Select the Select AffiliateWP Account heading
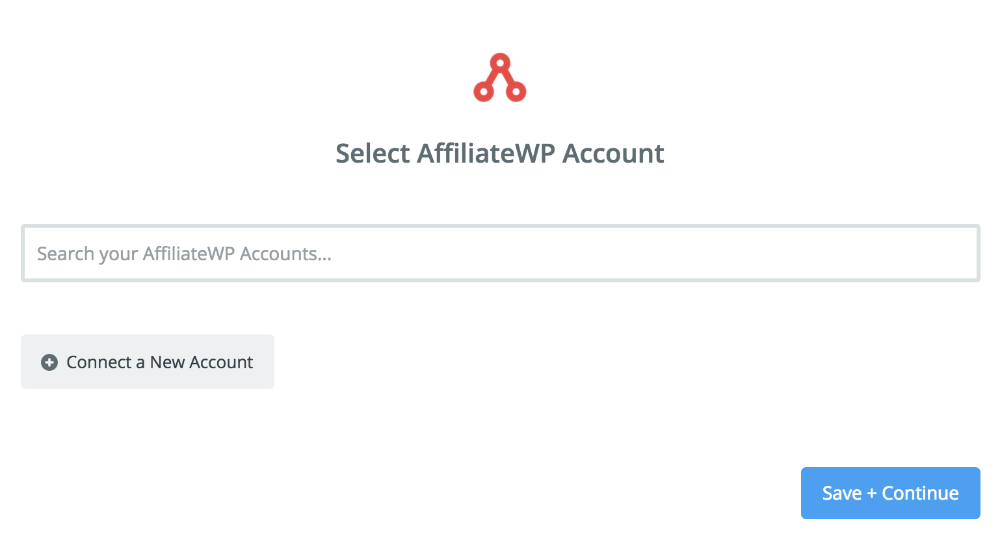This screenshot has width=1000, height=553. click(x=500, y=154)
